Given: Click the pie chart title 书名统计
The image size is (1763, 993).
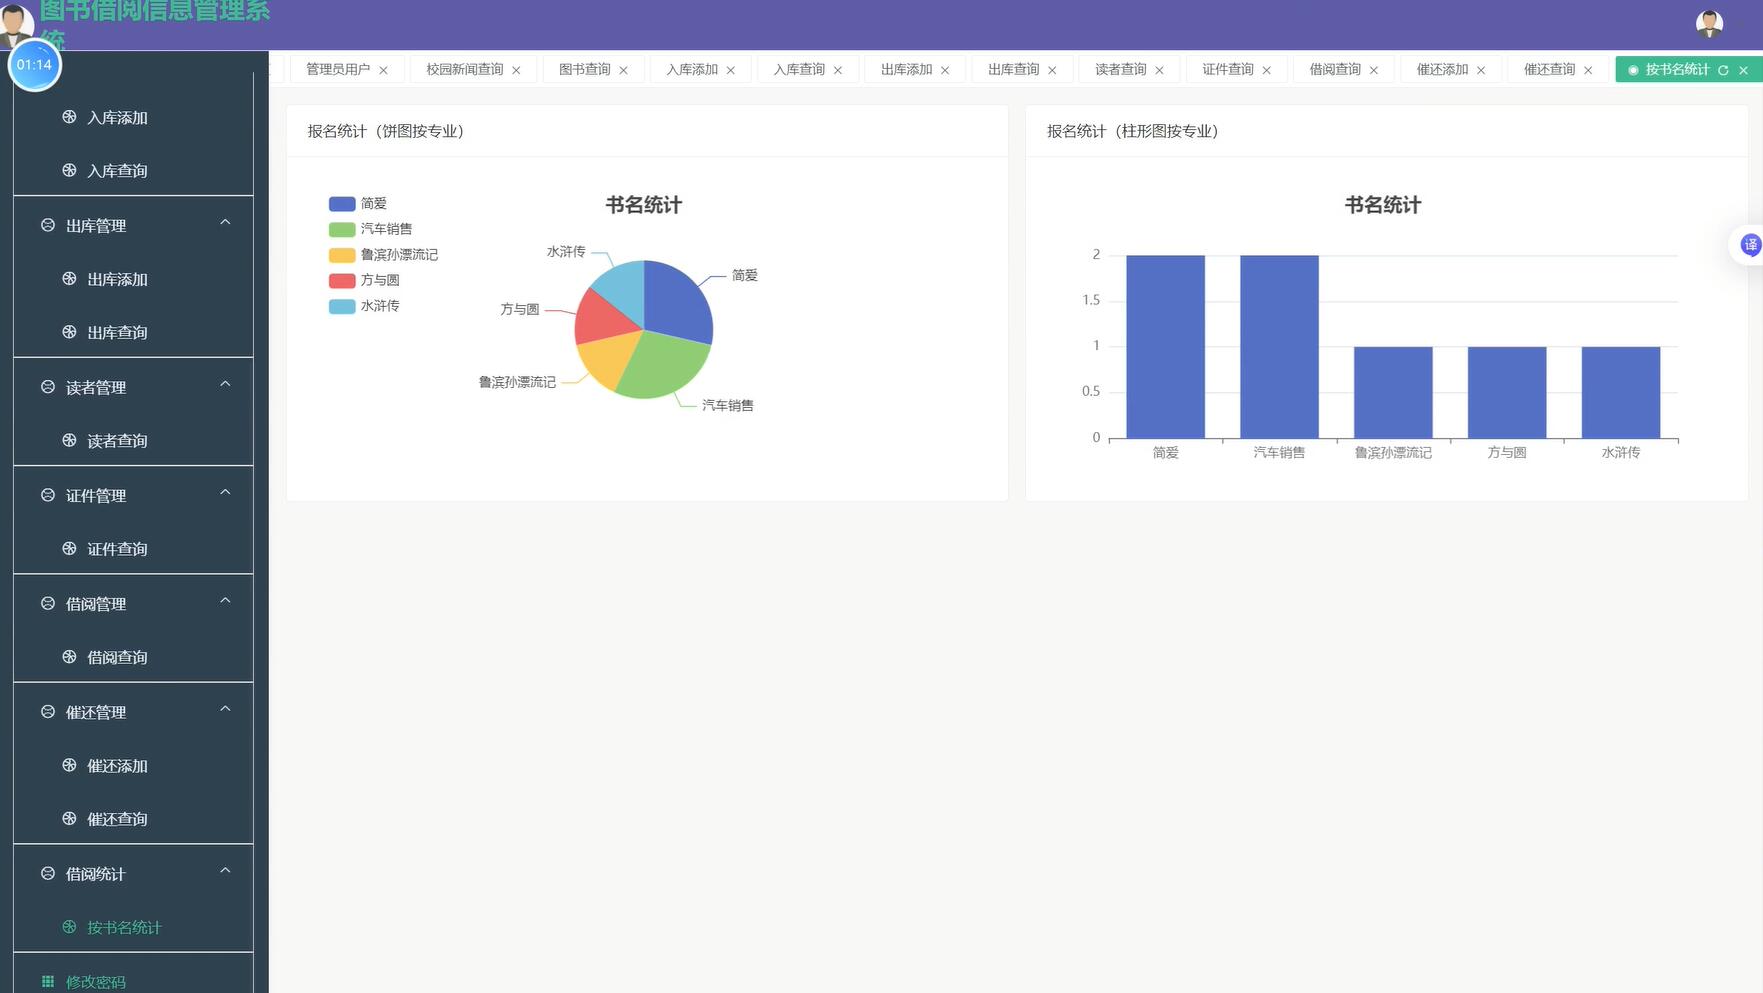Looking at the screenshot, I should (x=643, y=205).
